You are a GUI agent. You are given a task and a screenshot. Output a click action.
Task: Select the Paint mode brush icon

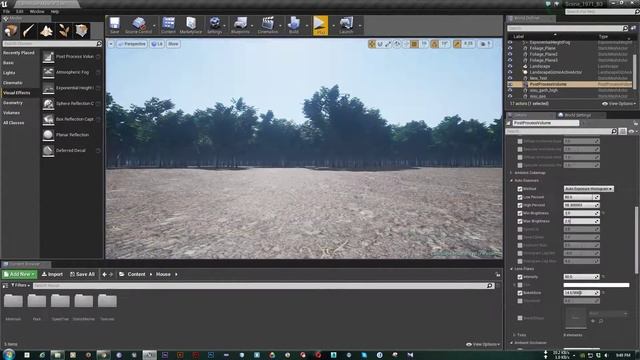point(29,31)
